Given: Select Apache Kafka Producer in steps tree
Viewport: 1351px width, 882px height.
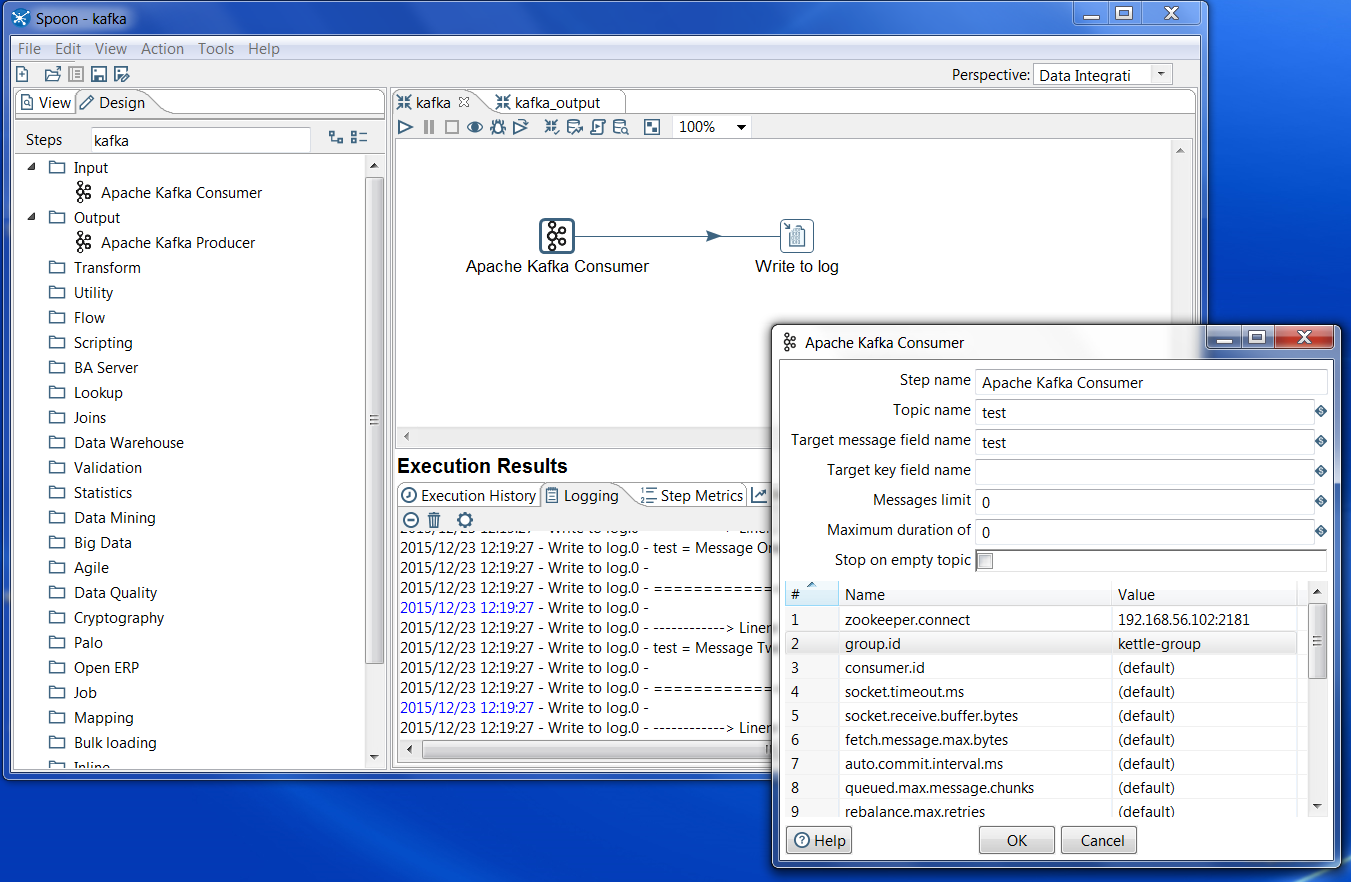Looking at the screenshot, I should 178,242.
